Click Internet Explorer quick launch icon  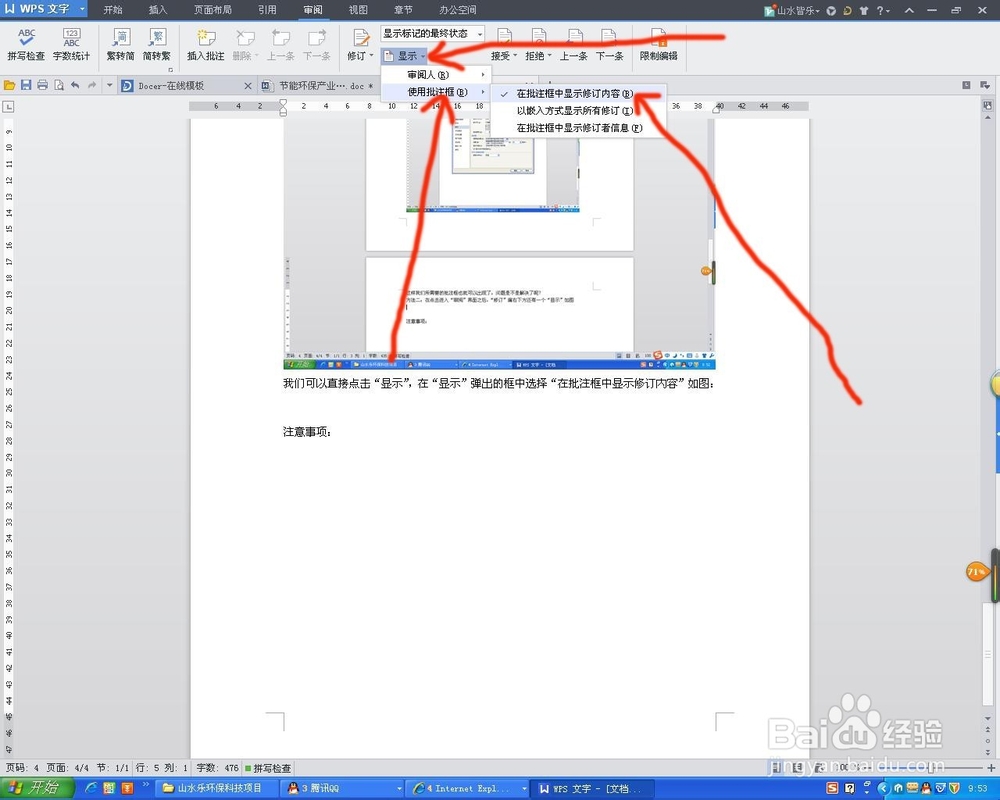coord(91,788)
